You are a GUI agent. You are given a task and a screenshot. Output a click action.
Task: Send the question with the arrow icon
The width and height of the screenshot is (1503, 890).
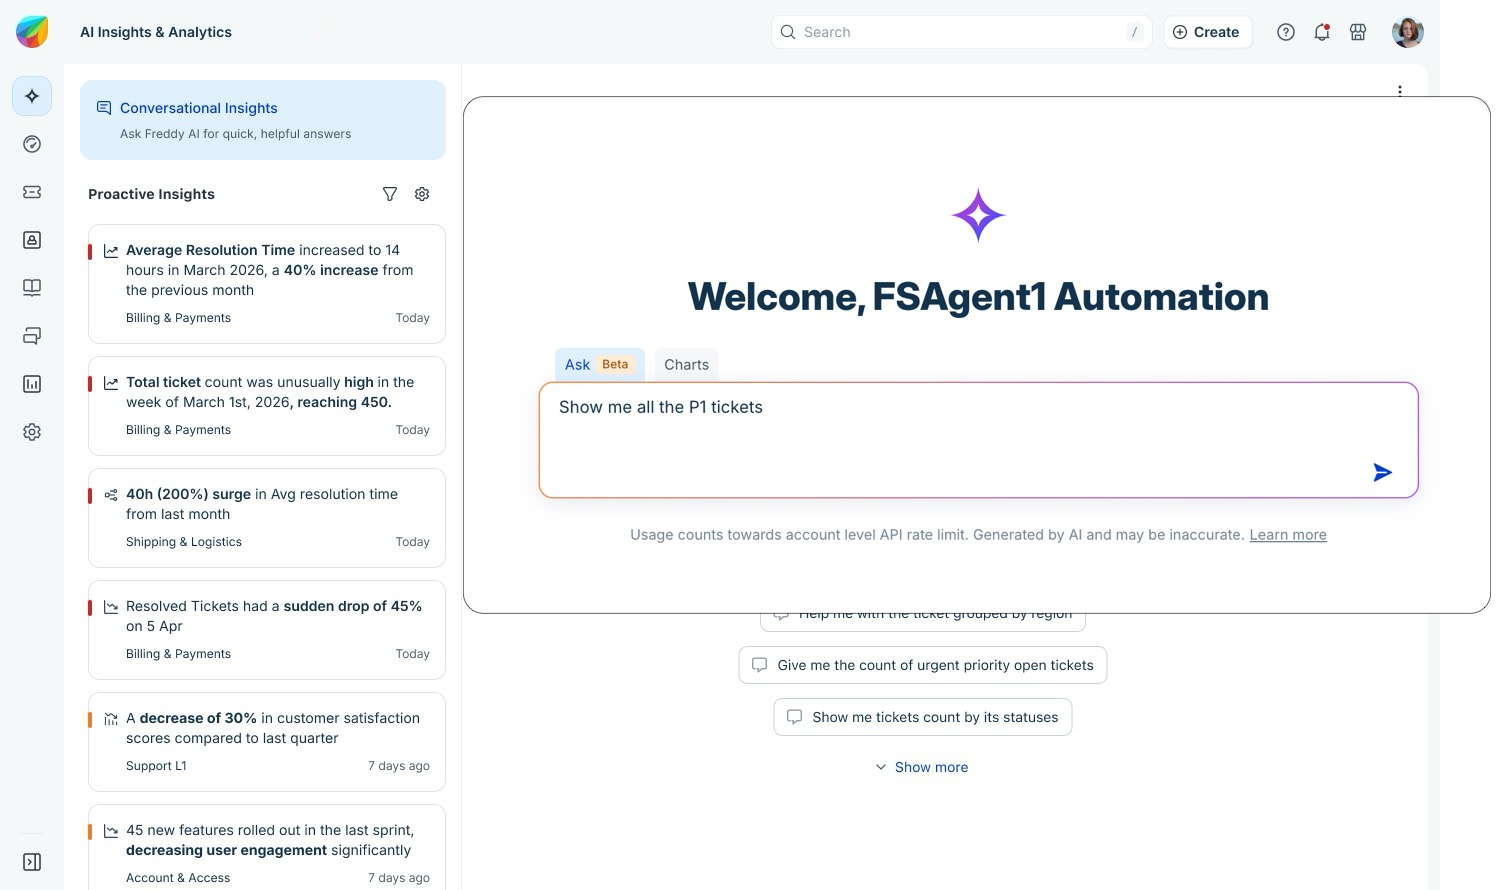[x=1382, y=472]
